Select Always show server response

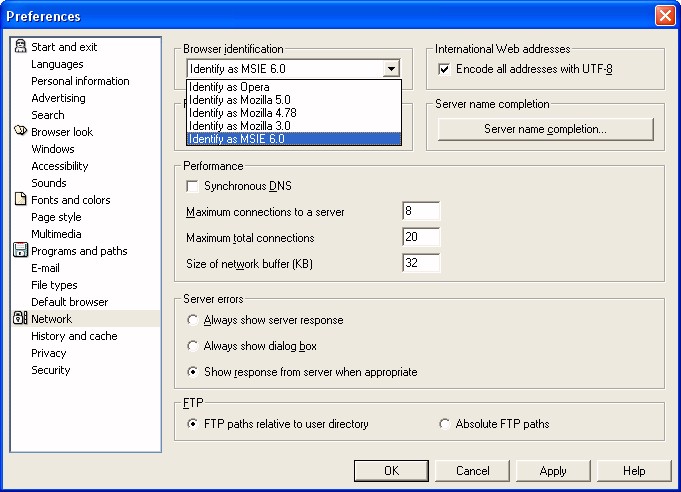coord(193,320)
